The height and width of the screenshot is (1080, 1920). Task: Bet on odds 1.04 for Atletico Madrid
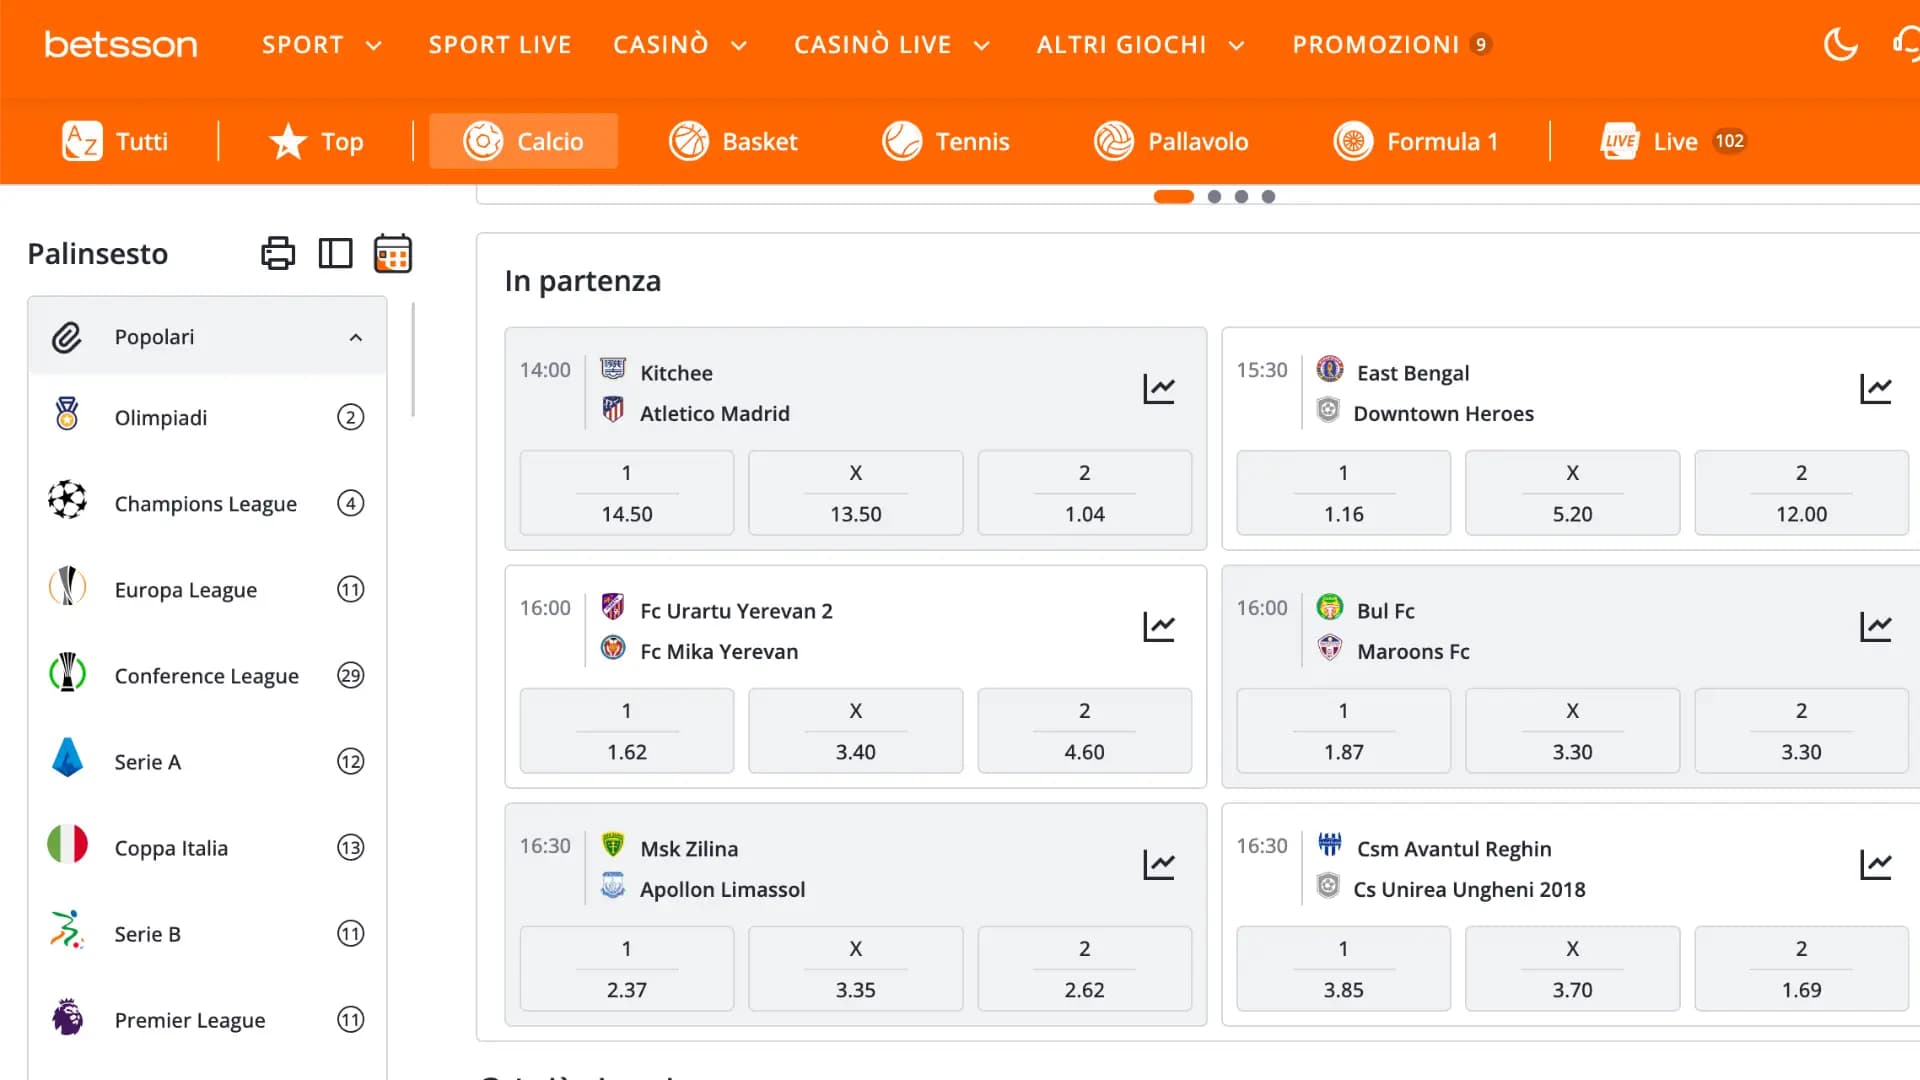point(1084,492)
